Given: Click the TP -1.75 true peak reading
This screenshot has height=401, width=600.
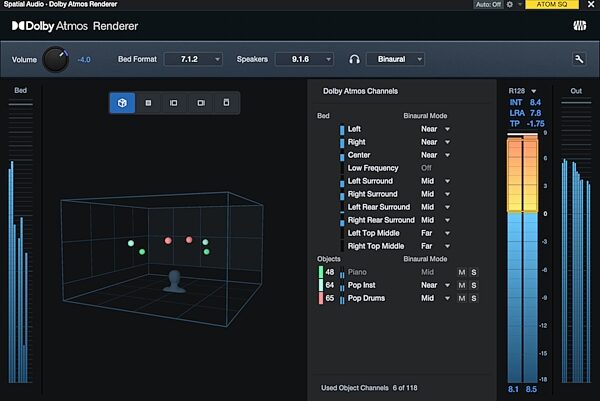Looking at the screenshot, I should point(527,124).
